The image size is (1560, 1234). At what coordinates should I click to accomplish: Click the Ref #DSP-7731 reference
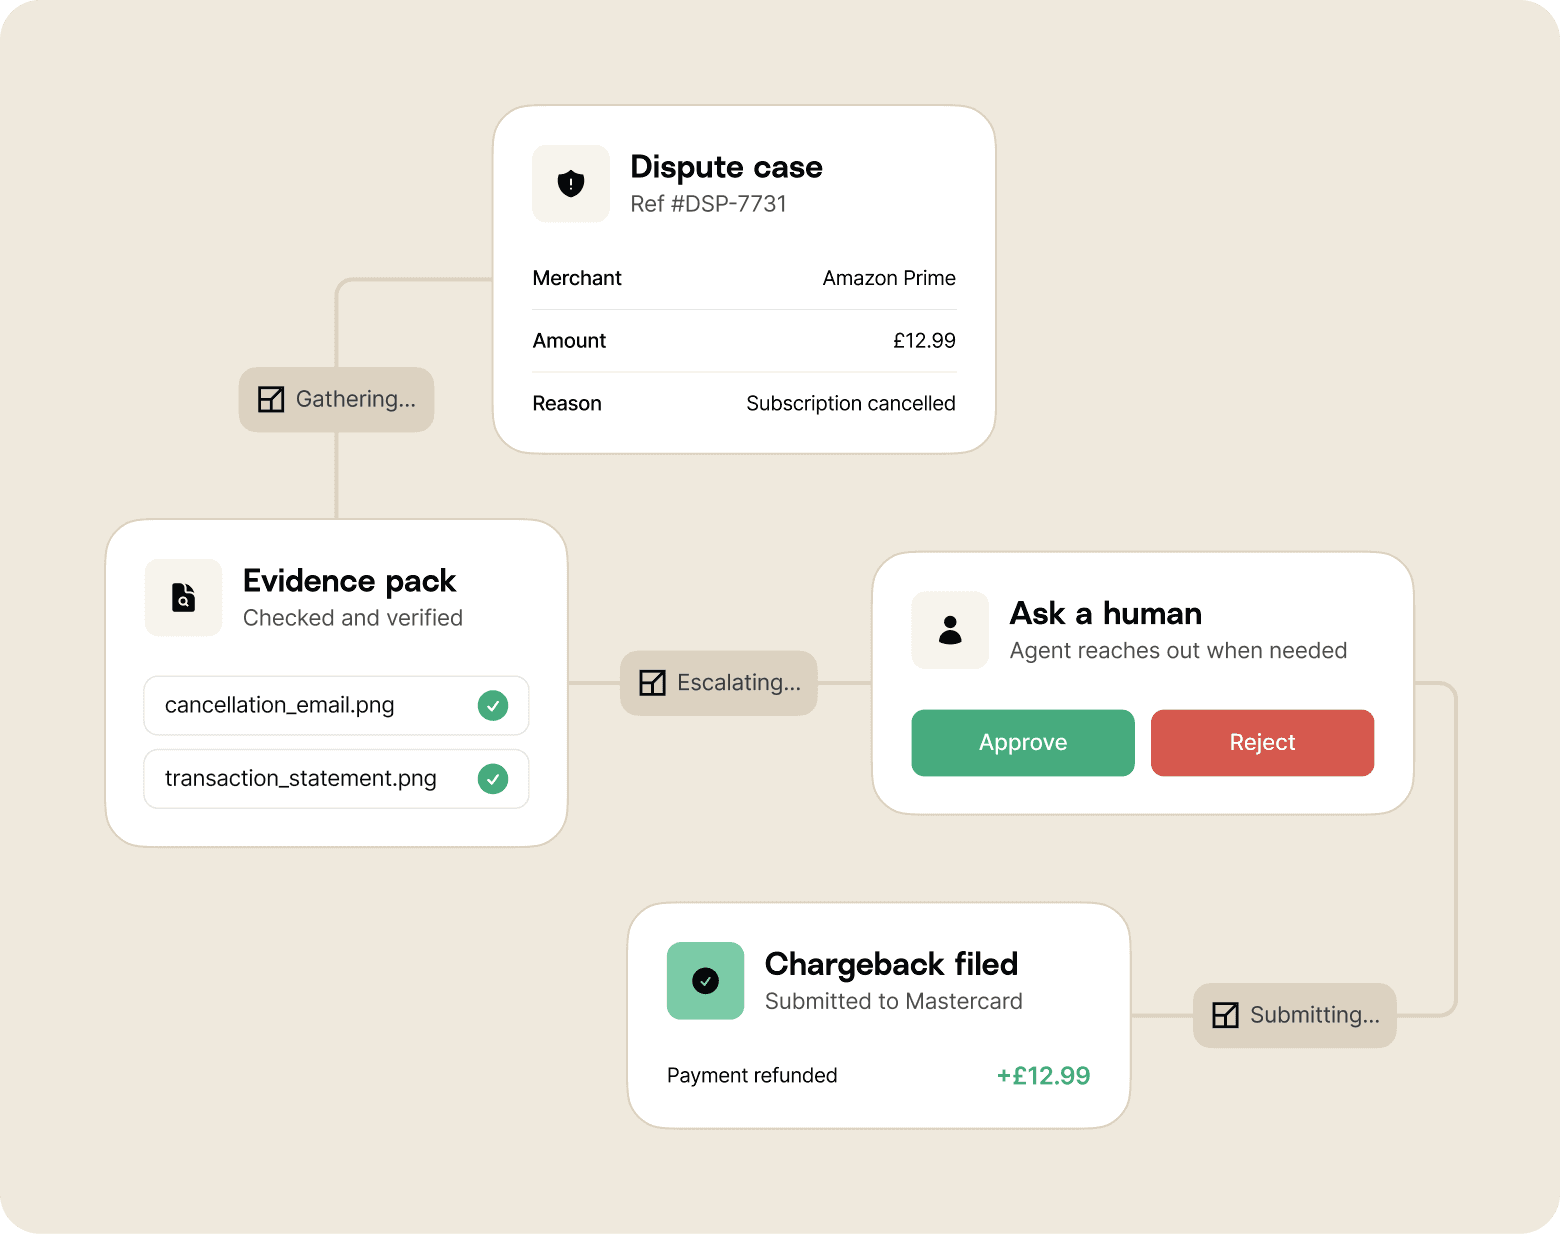point(708,204)
